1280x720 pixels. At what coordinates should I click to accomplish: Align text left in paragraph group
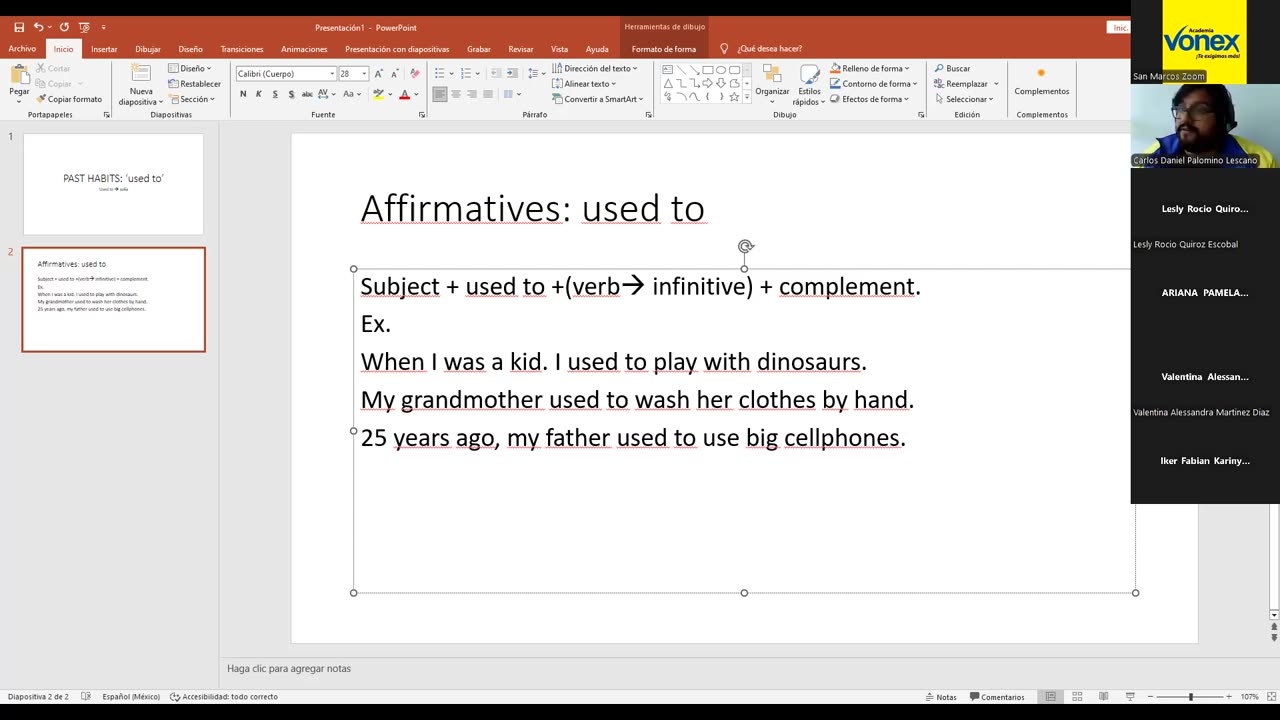[x=440, y=94]
